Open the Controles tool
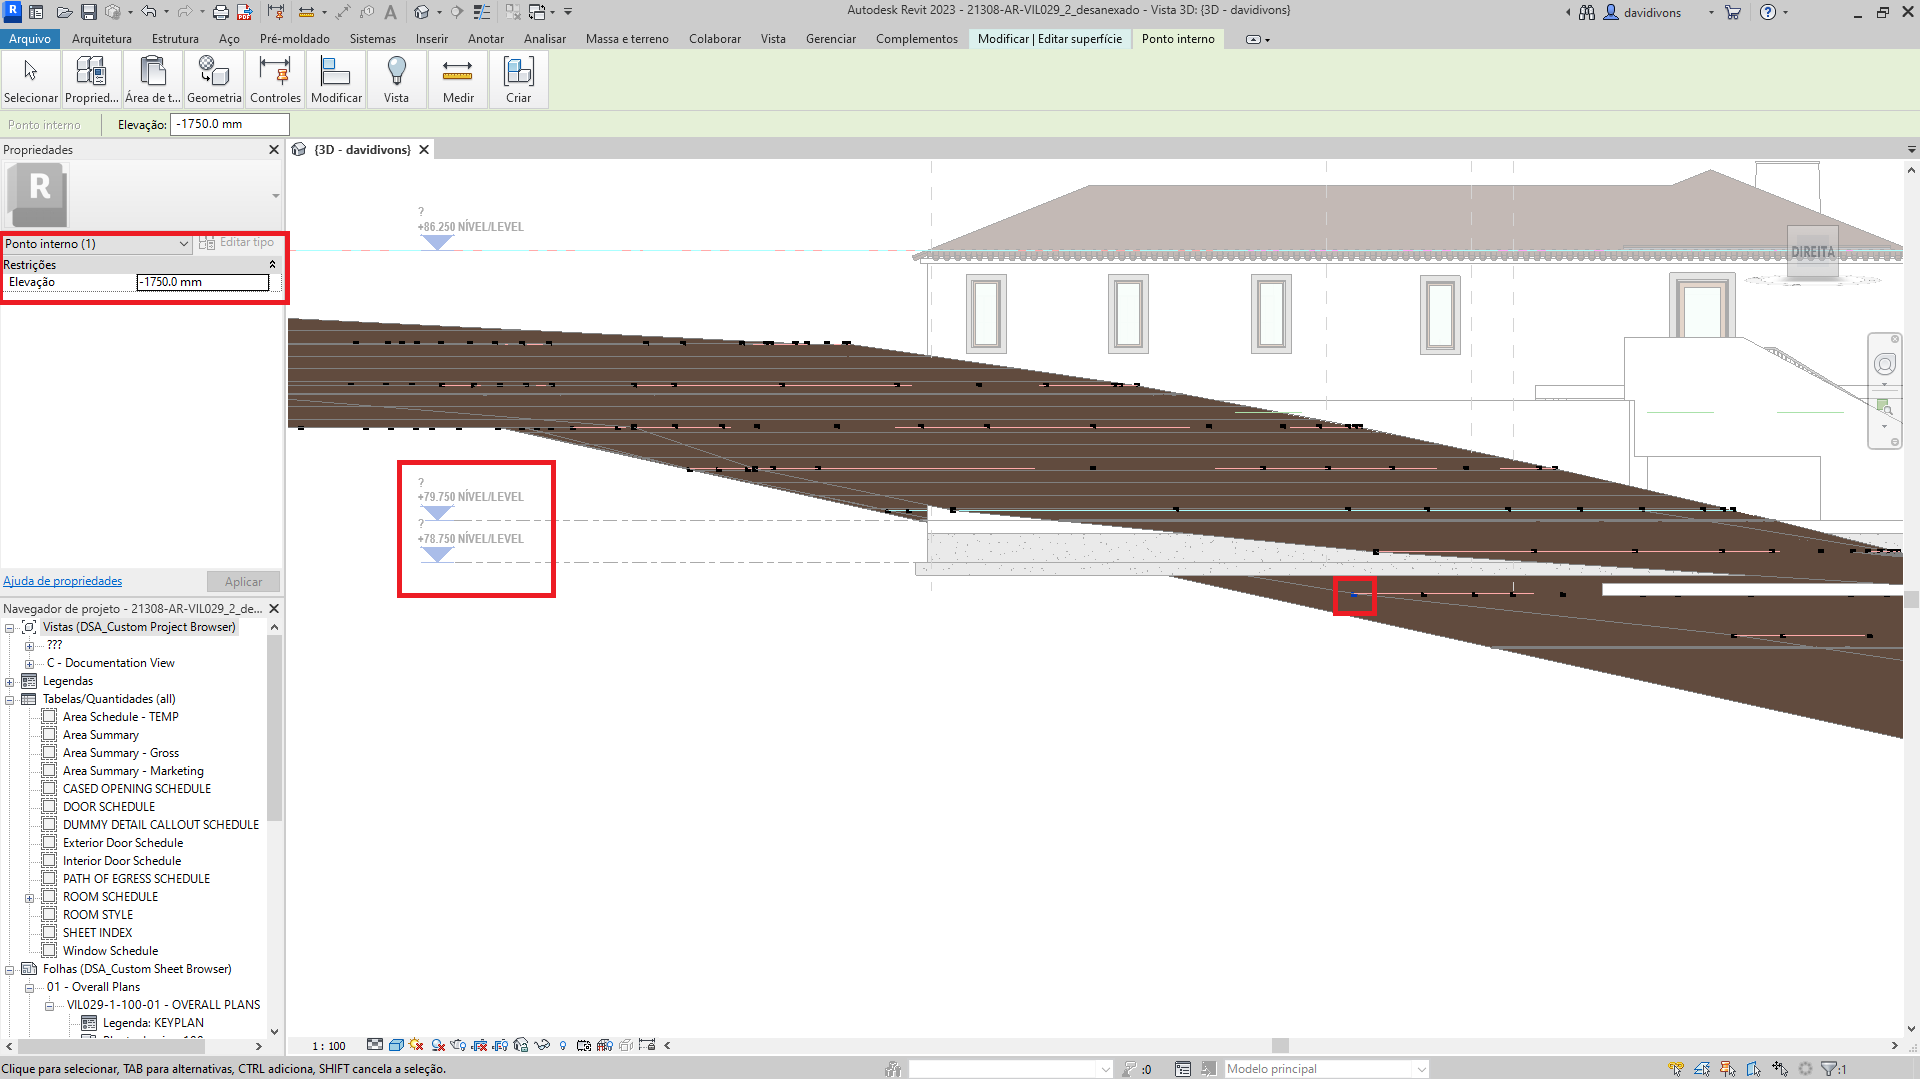 tap(275, 78)
